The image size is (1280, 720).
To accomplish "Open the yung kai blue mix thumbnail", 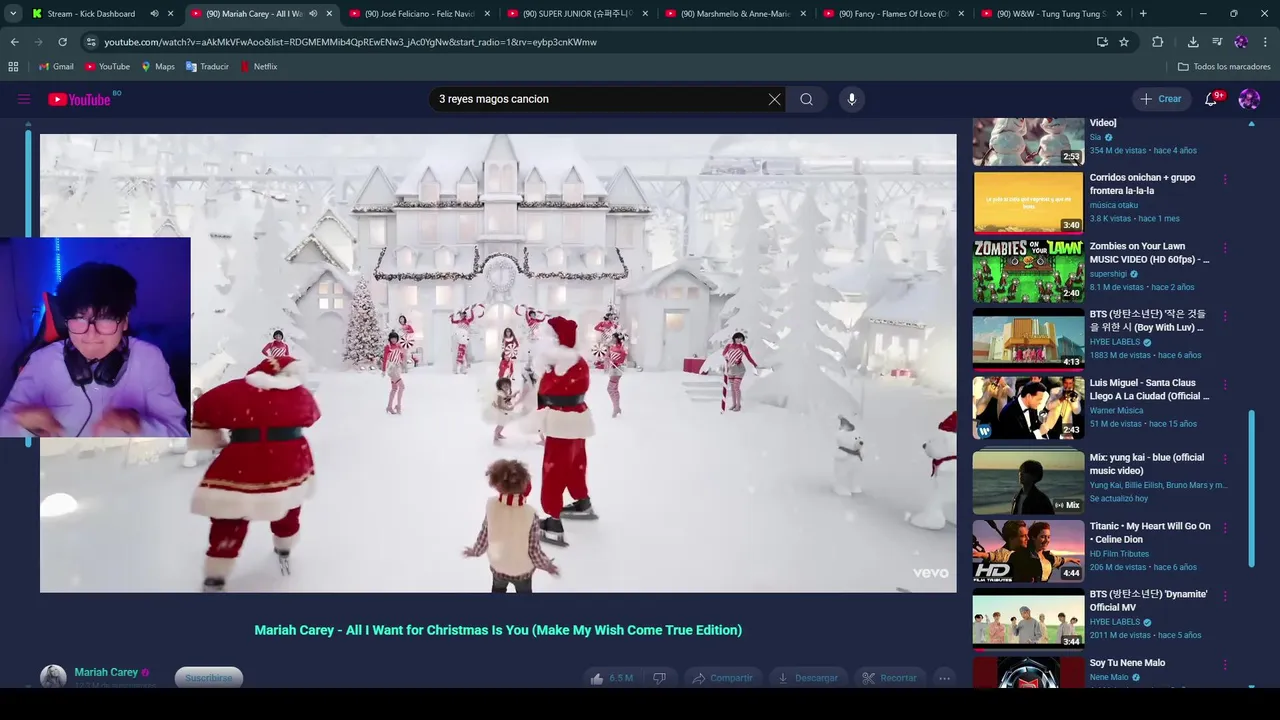I will [x=1028, y=483].
